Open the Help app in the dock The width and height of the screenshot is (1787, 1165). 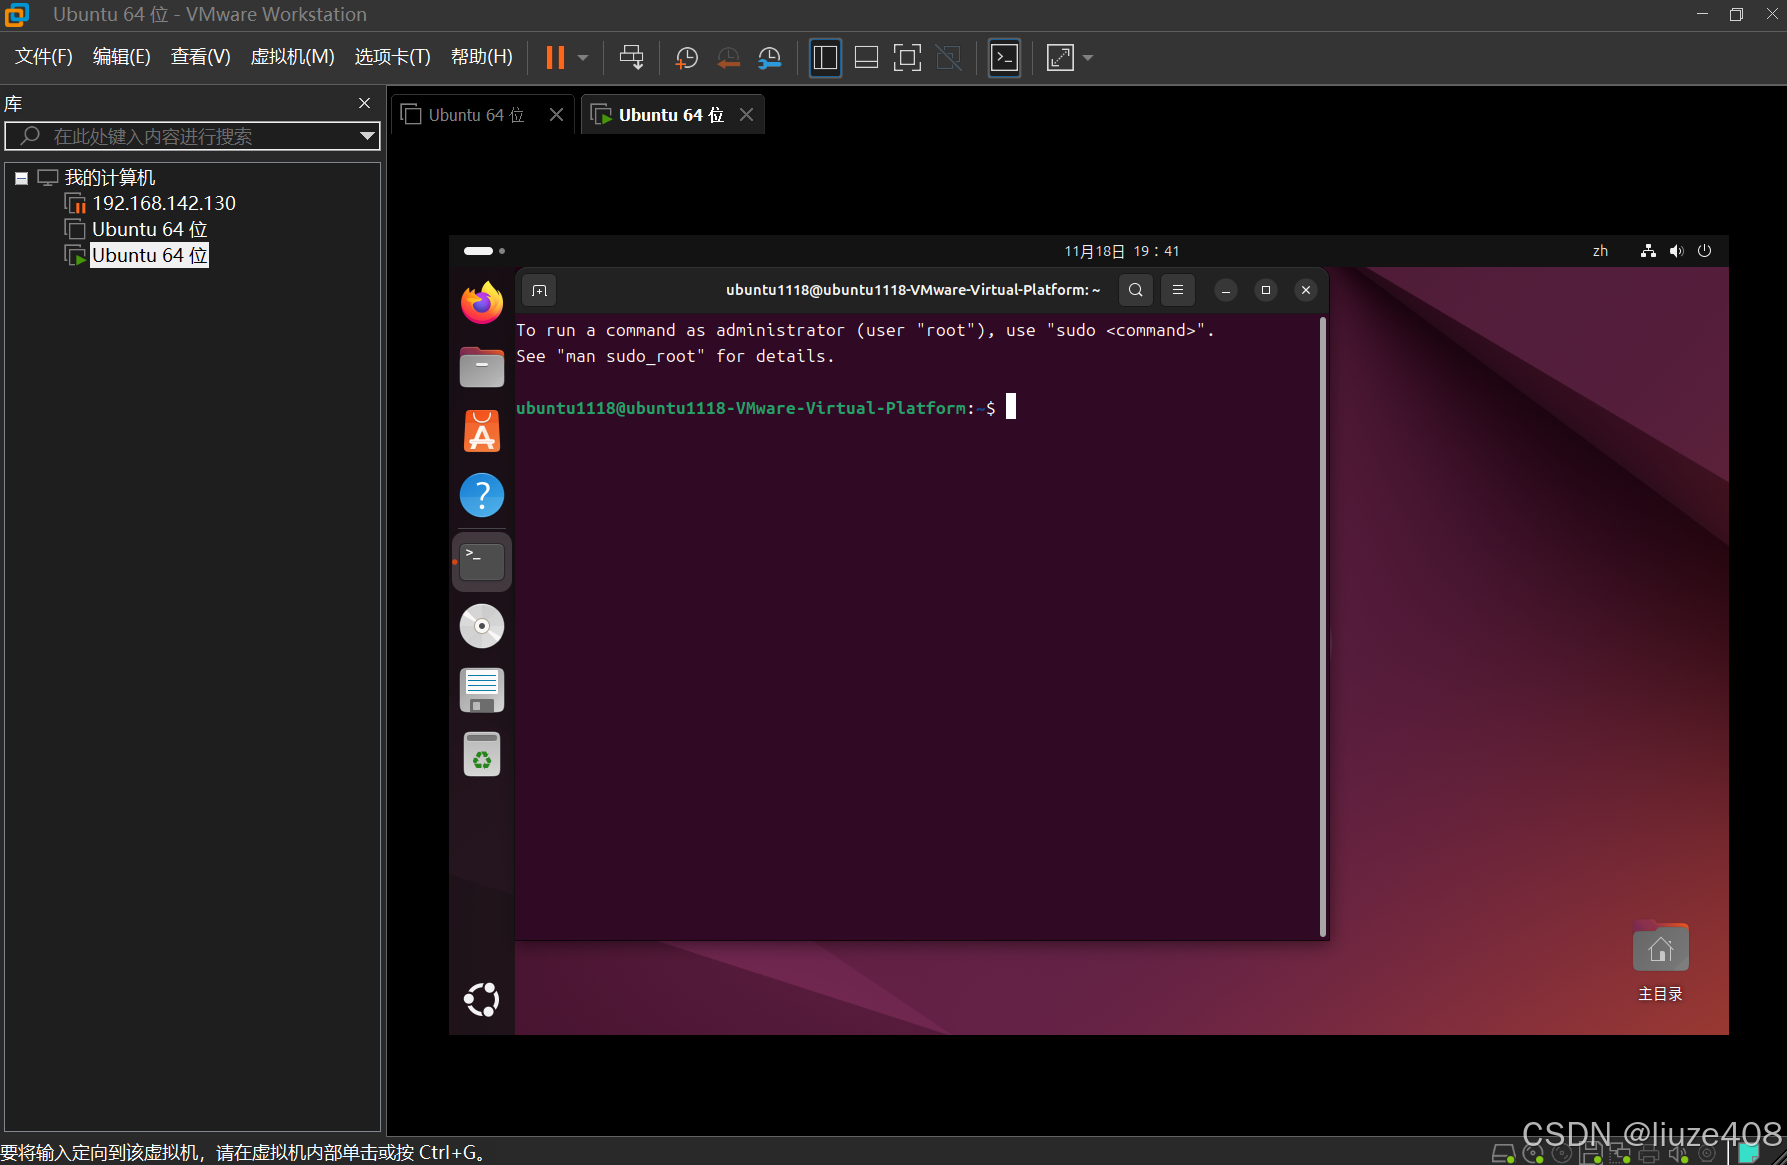click(482, 495)
